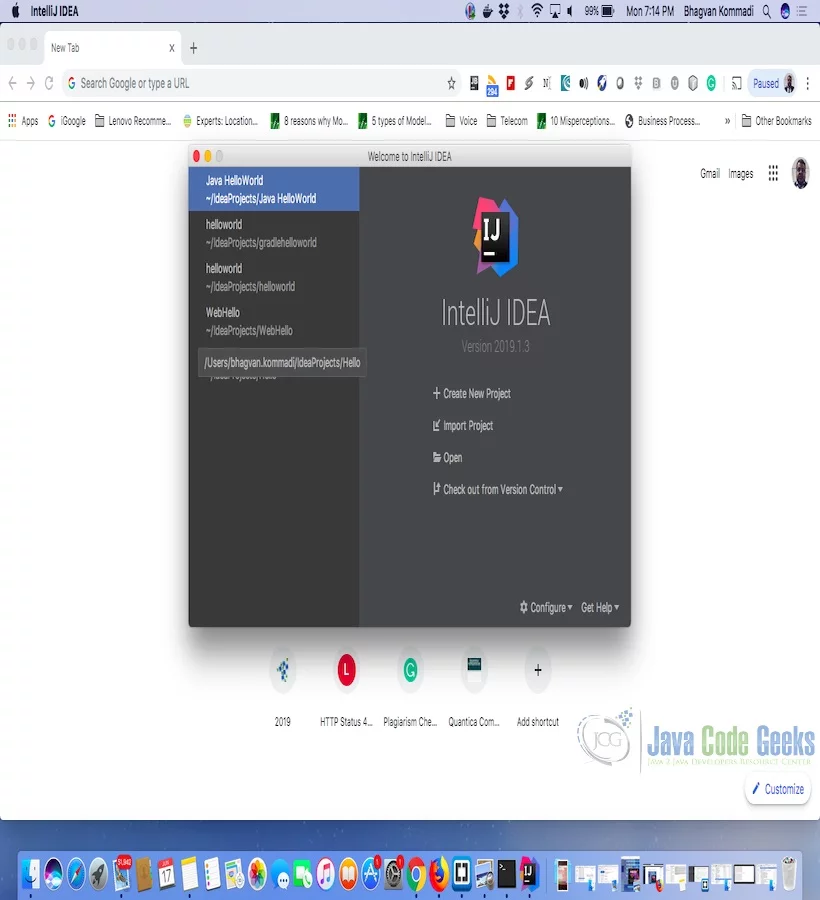Open the Google apps grid icon

pyautogui.click(x=773, y=173)
